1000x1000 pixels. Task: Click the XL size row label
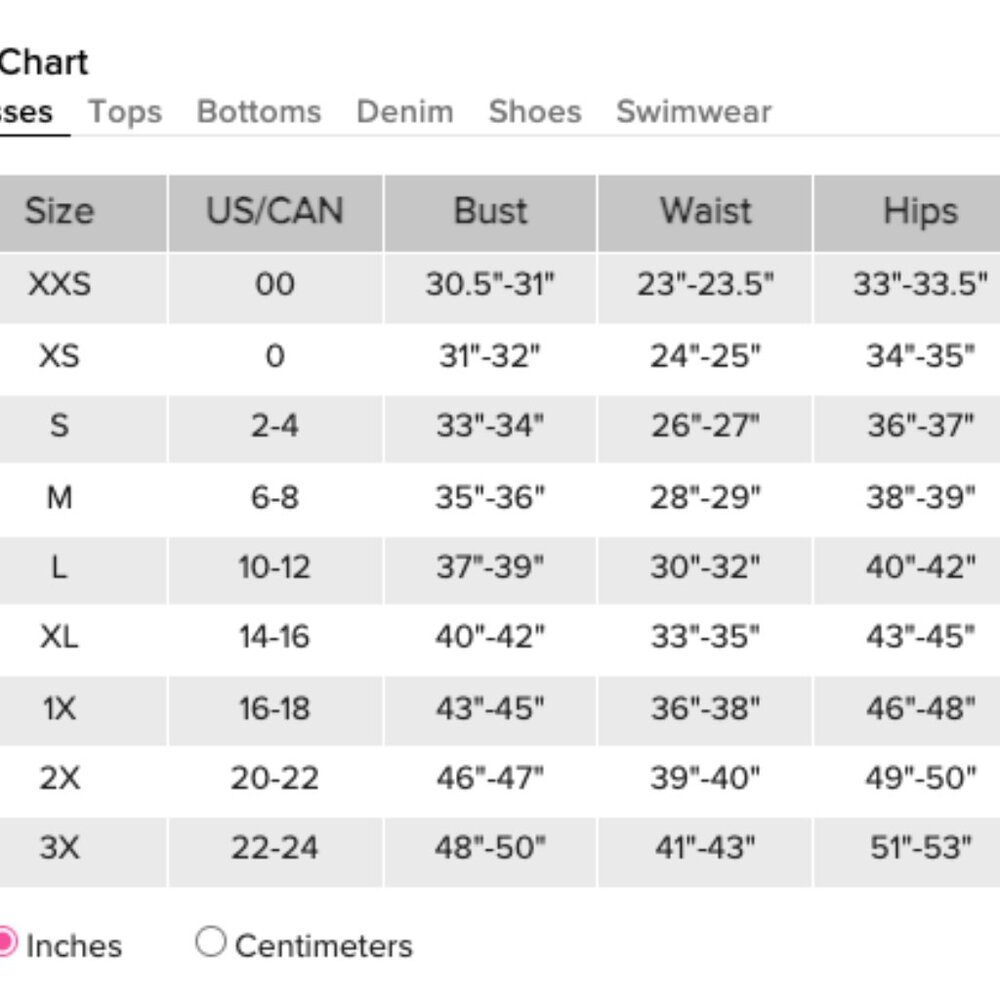pyautogui.click(x=59, y=637)
